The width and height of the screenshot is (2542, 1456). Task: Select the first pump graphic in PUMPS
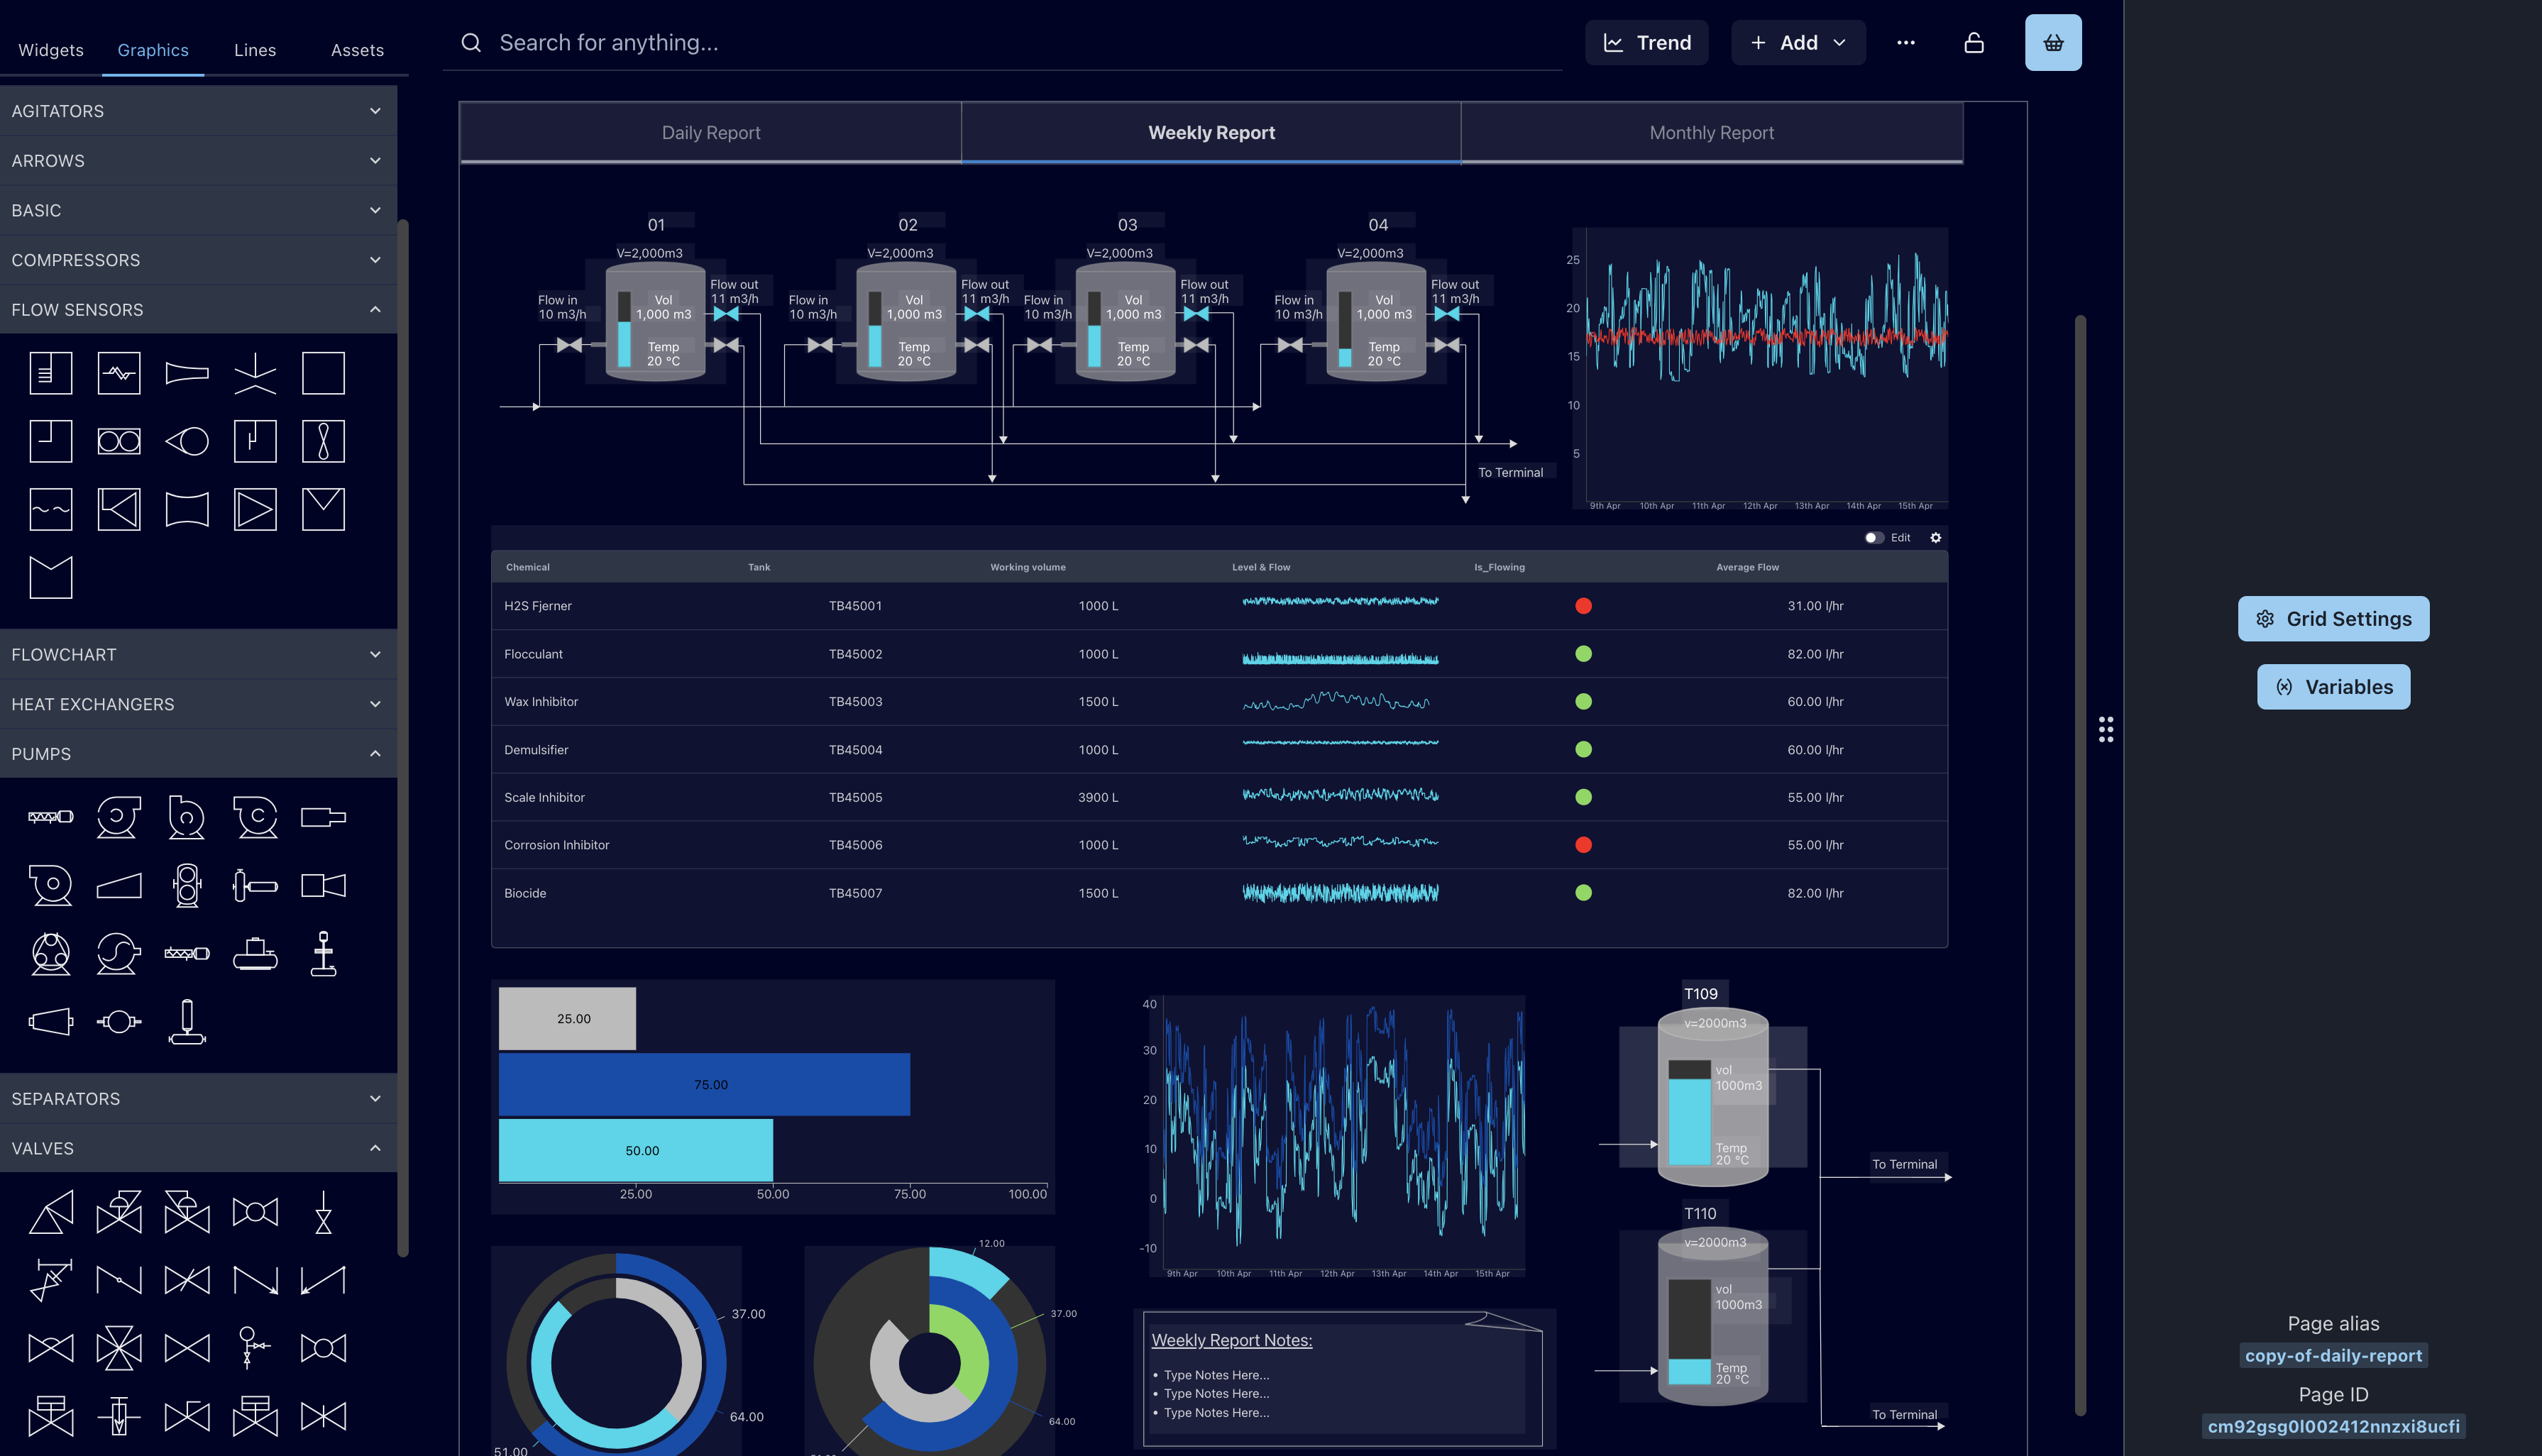[x=51, y=817]
